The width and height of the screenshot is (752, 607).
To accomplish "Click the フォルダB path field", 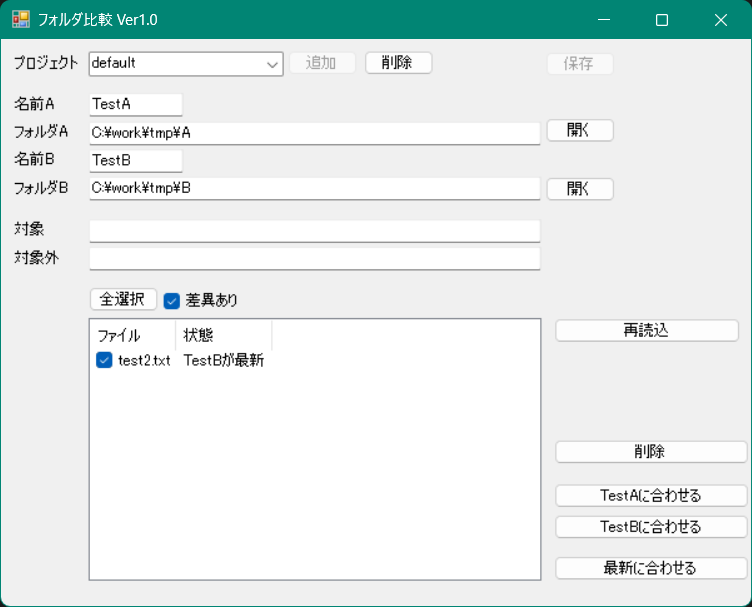I will coord(314,188).
